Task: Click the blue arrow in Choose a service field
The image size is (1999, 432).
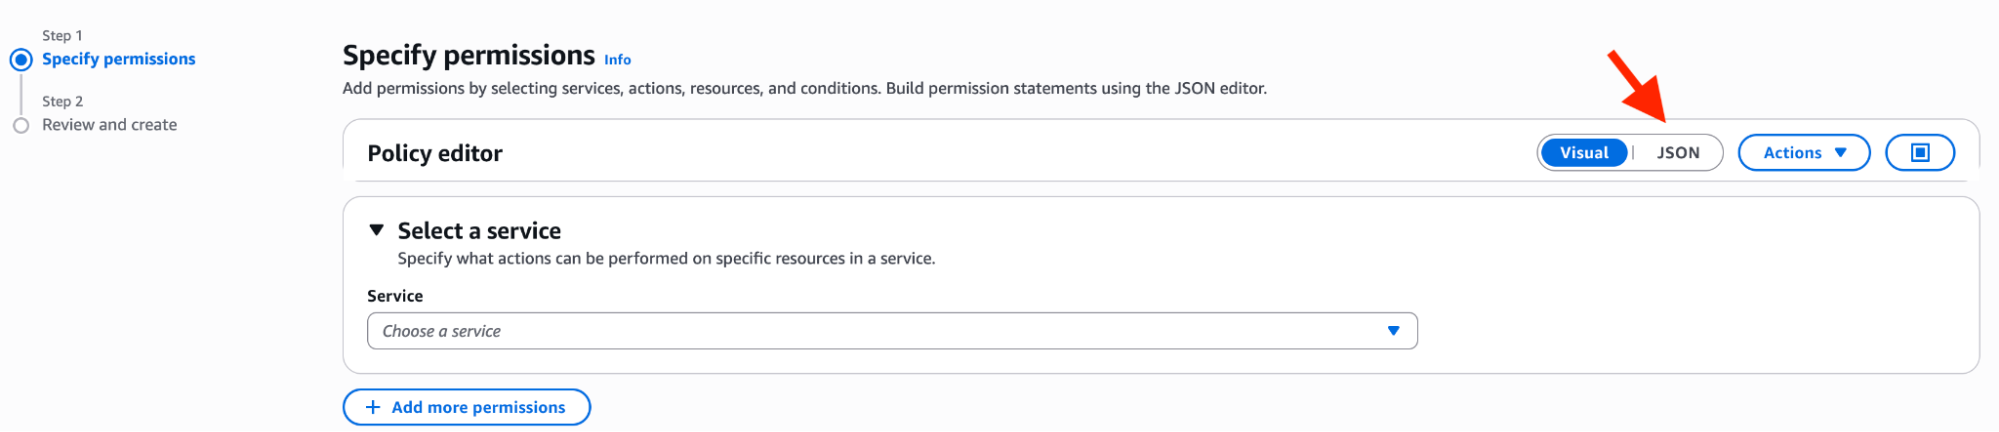Action: (x=1393, y=331)
